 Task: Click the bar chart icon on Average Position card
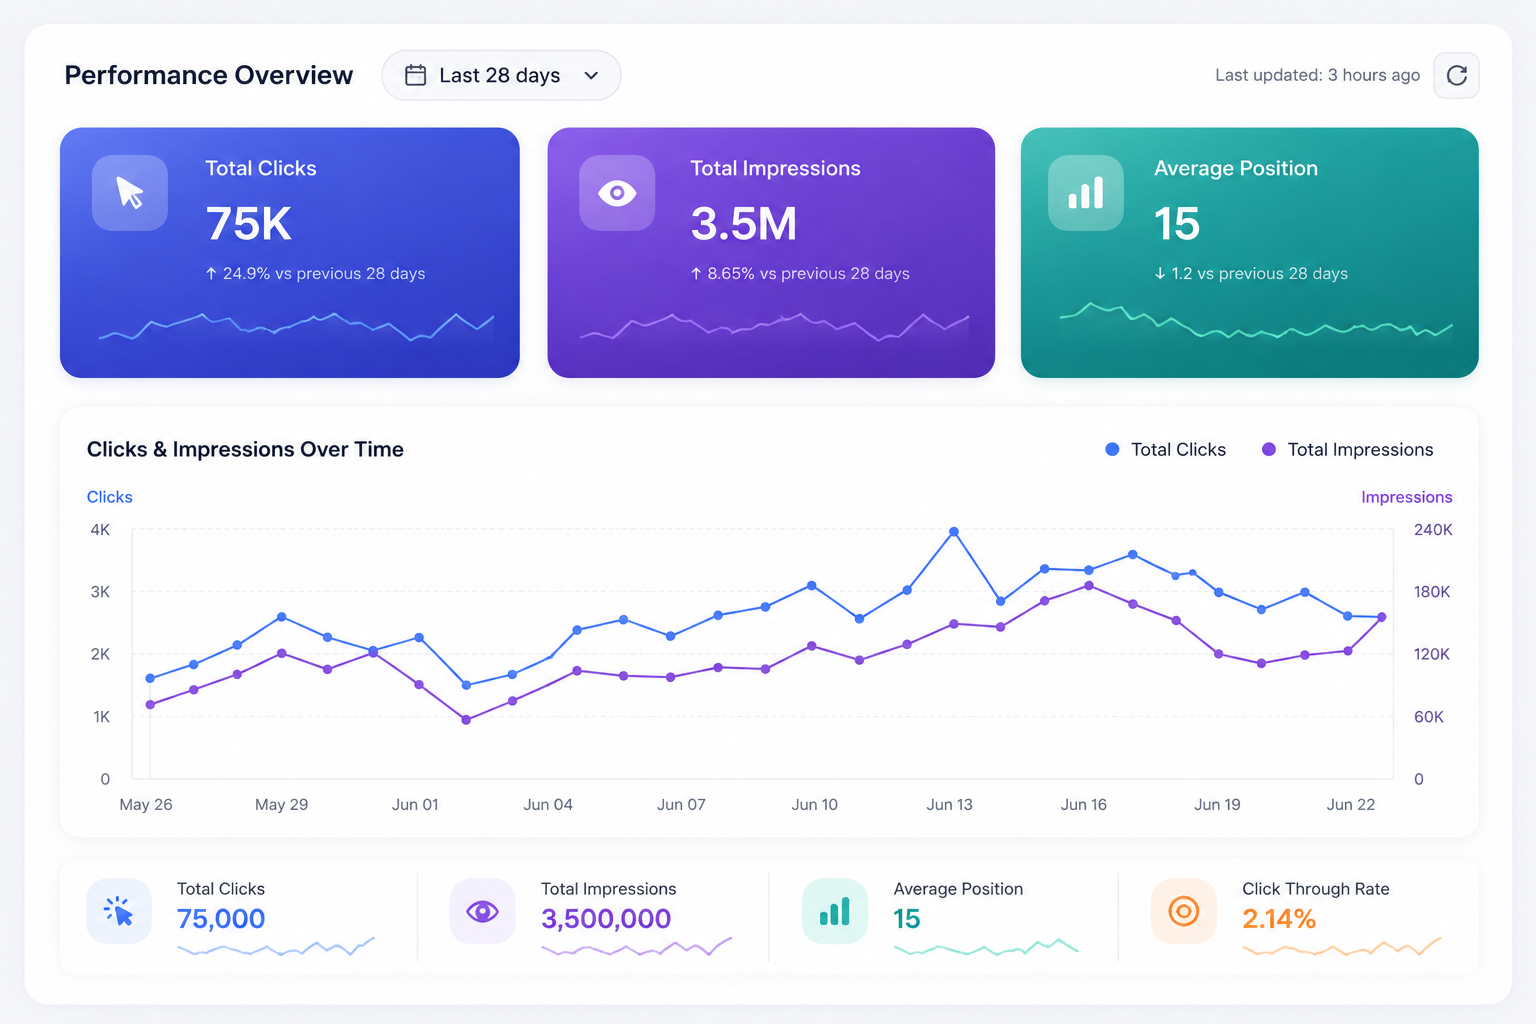click(1086, 193)
